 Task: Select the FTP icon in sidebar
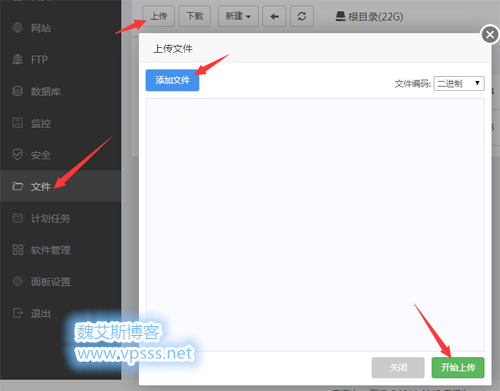pyautogui.click(x=17, y=59)
